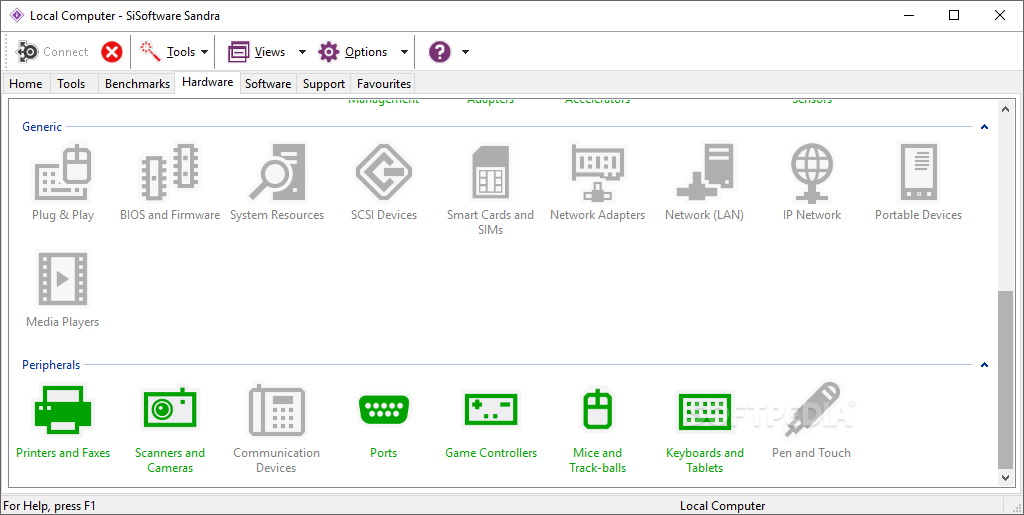The image size is (1024, 515).
Task: Expand the Help dropdown arrow
Action: point(465,52)
